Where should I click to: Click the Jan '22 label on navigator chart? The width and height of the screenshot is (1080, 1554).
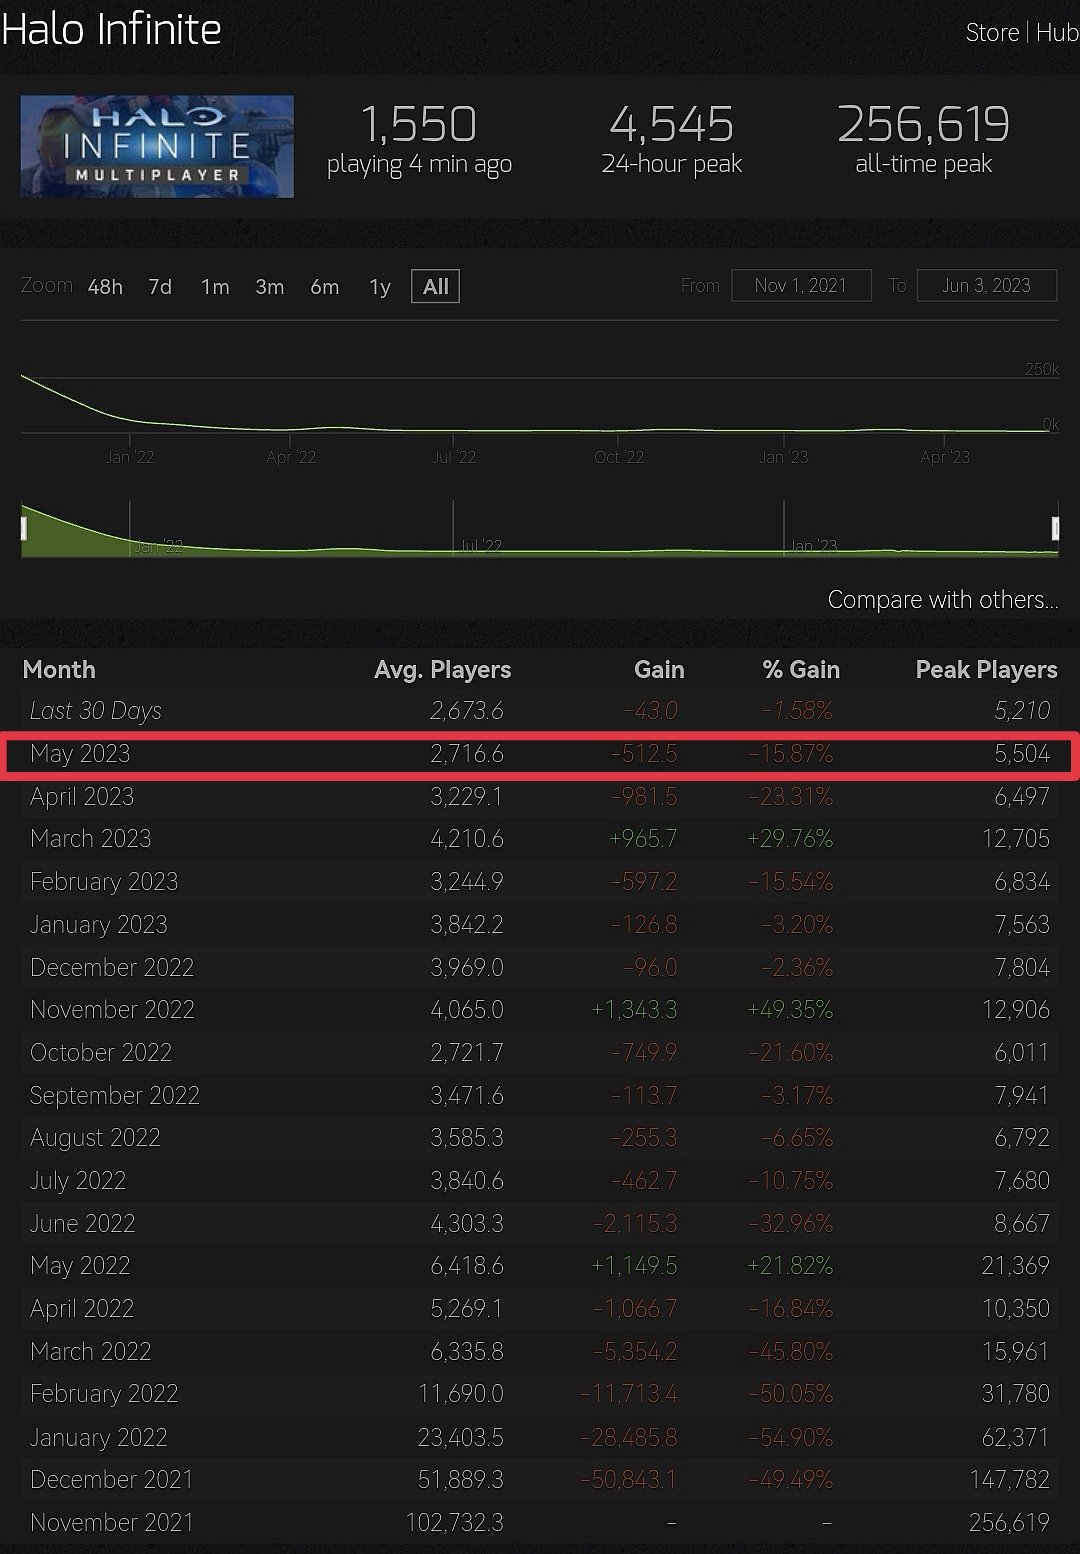click(x=158, y=546)
